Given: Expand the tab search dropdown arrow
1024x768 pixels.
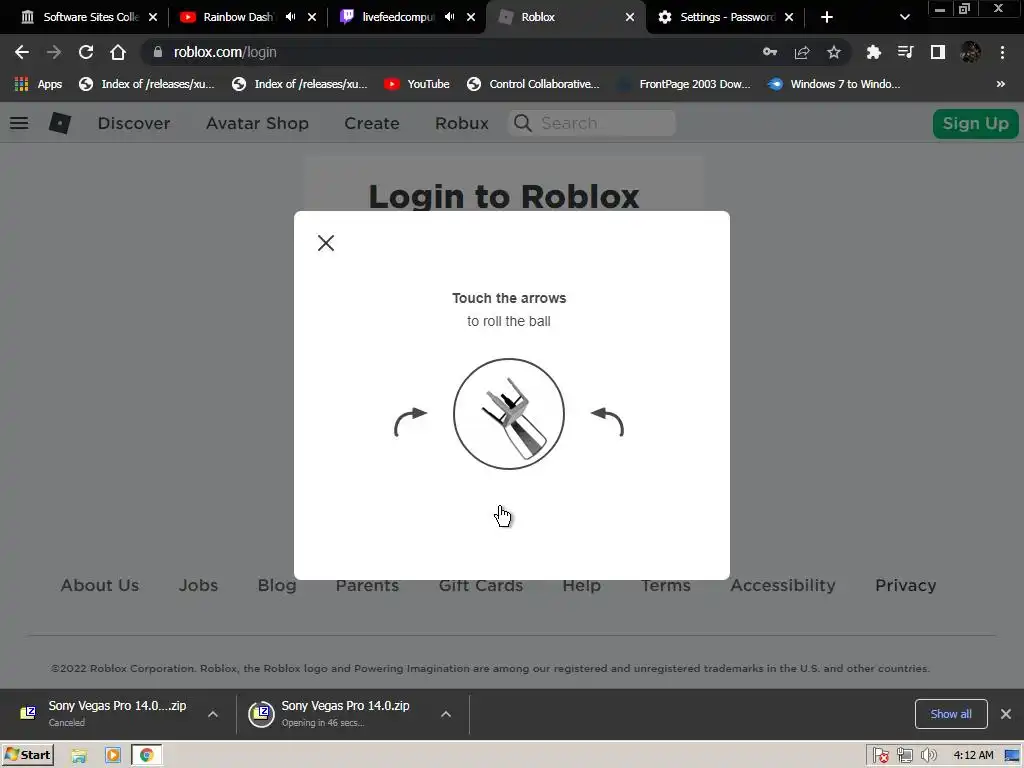Looking at the screenshot, I should click(904, 17).
